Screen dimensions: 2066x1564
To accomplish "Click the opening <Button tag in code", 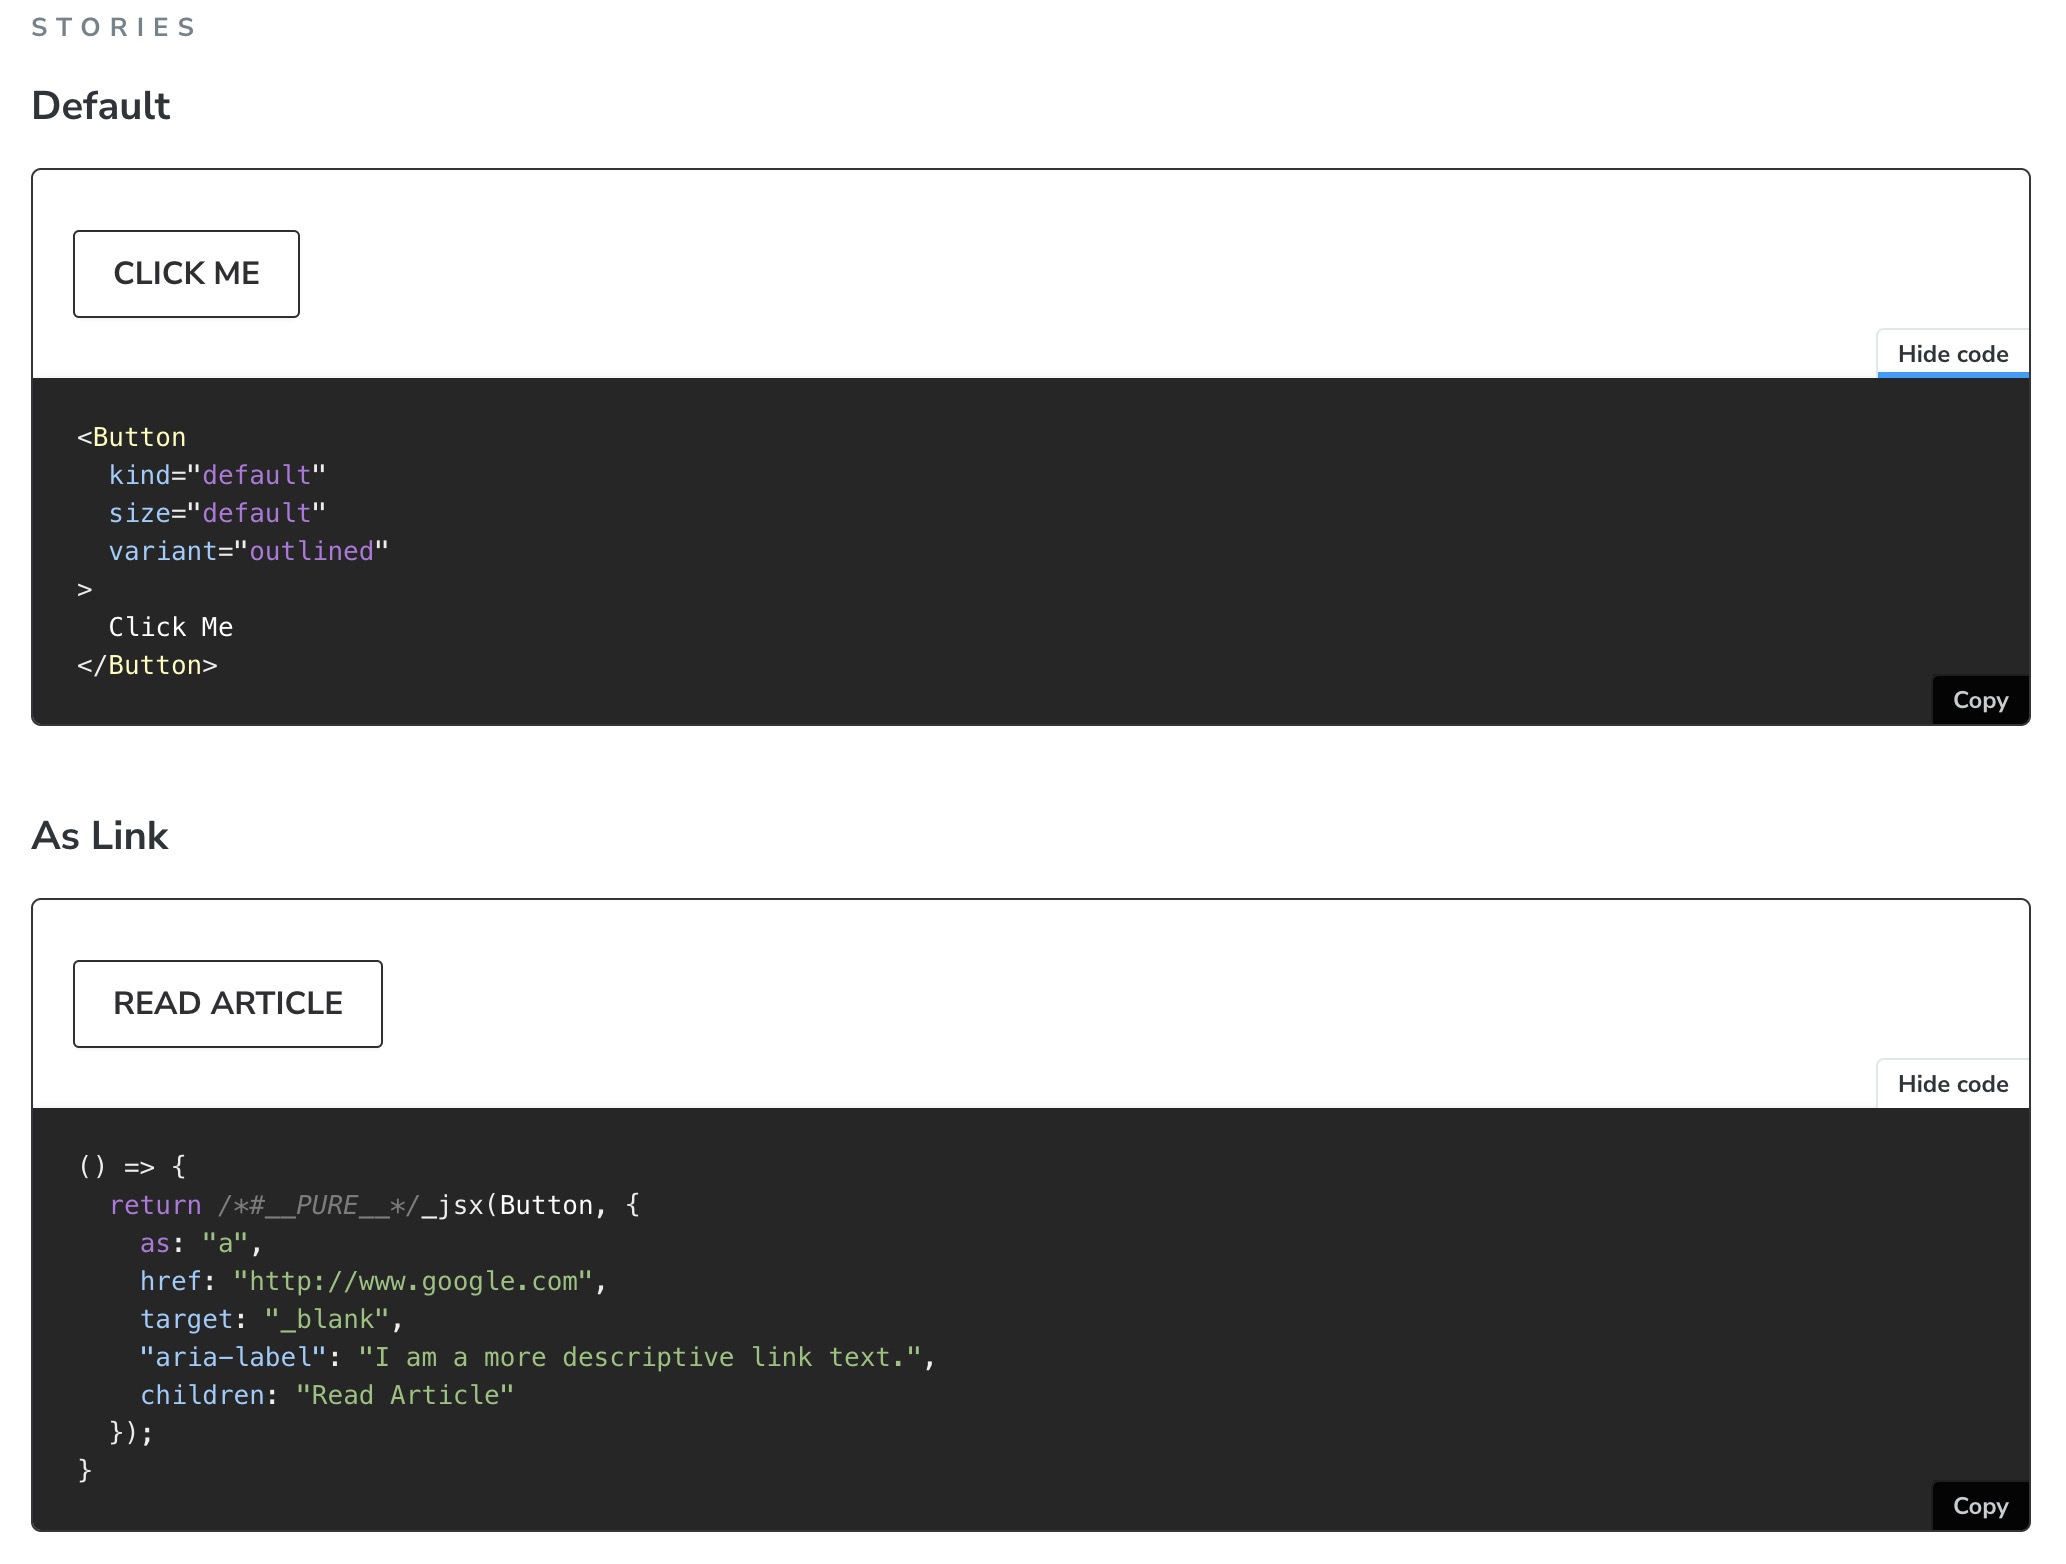I will point(132,437).
